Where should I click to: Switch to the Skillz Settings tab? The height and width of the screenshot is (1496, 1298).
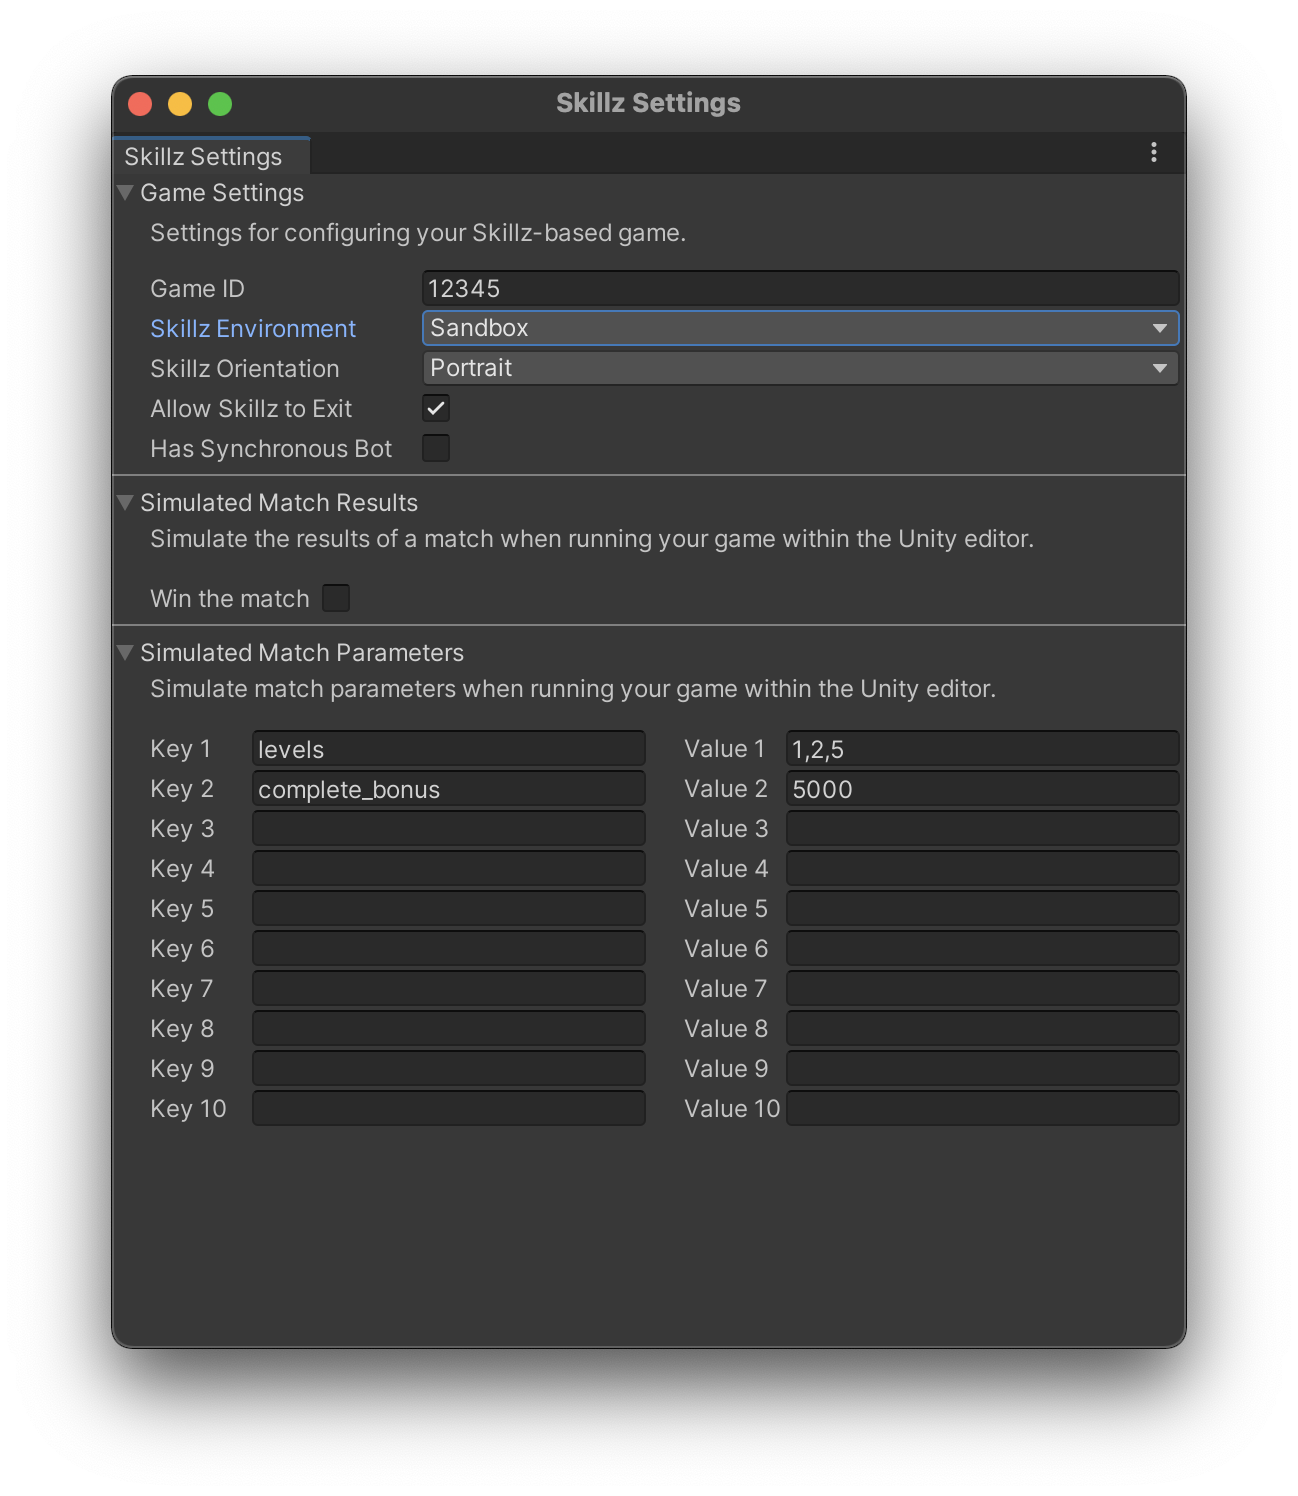click(211, 156)
